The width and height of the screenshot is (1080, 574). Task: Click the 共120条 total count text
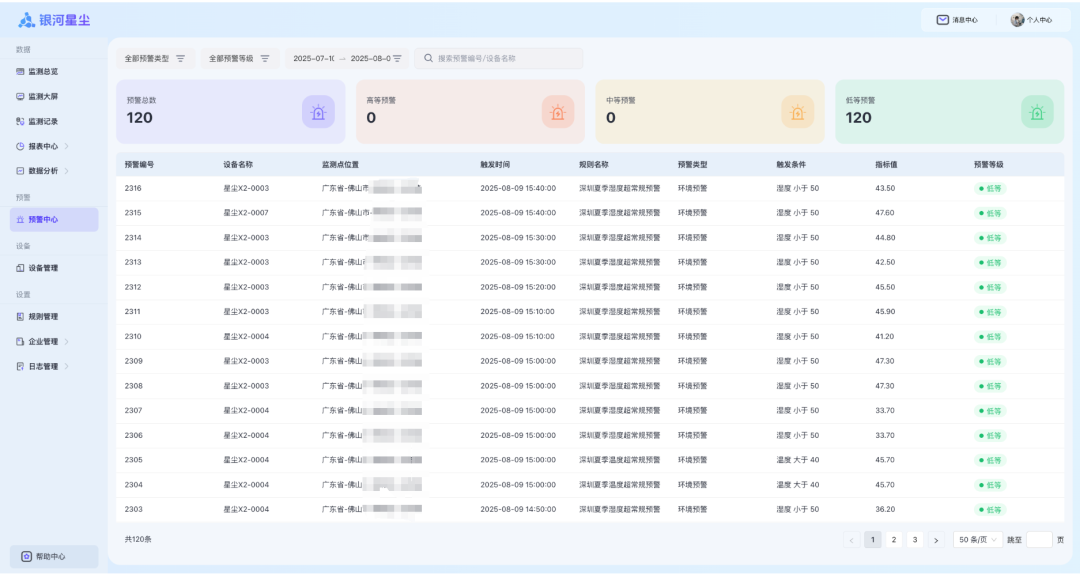(x=138, y=540)
